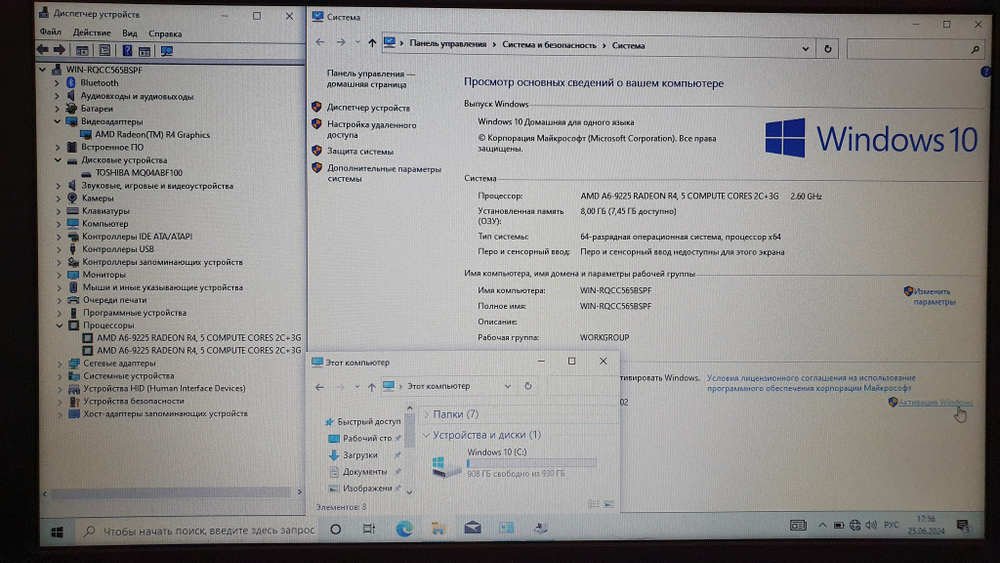Click Контроллеры USB category icon
1000x563 pixels.
(x=73, y=249)
